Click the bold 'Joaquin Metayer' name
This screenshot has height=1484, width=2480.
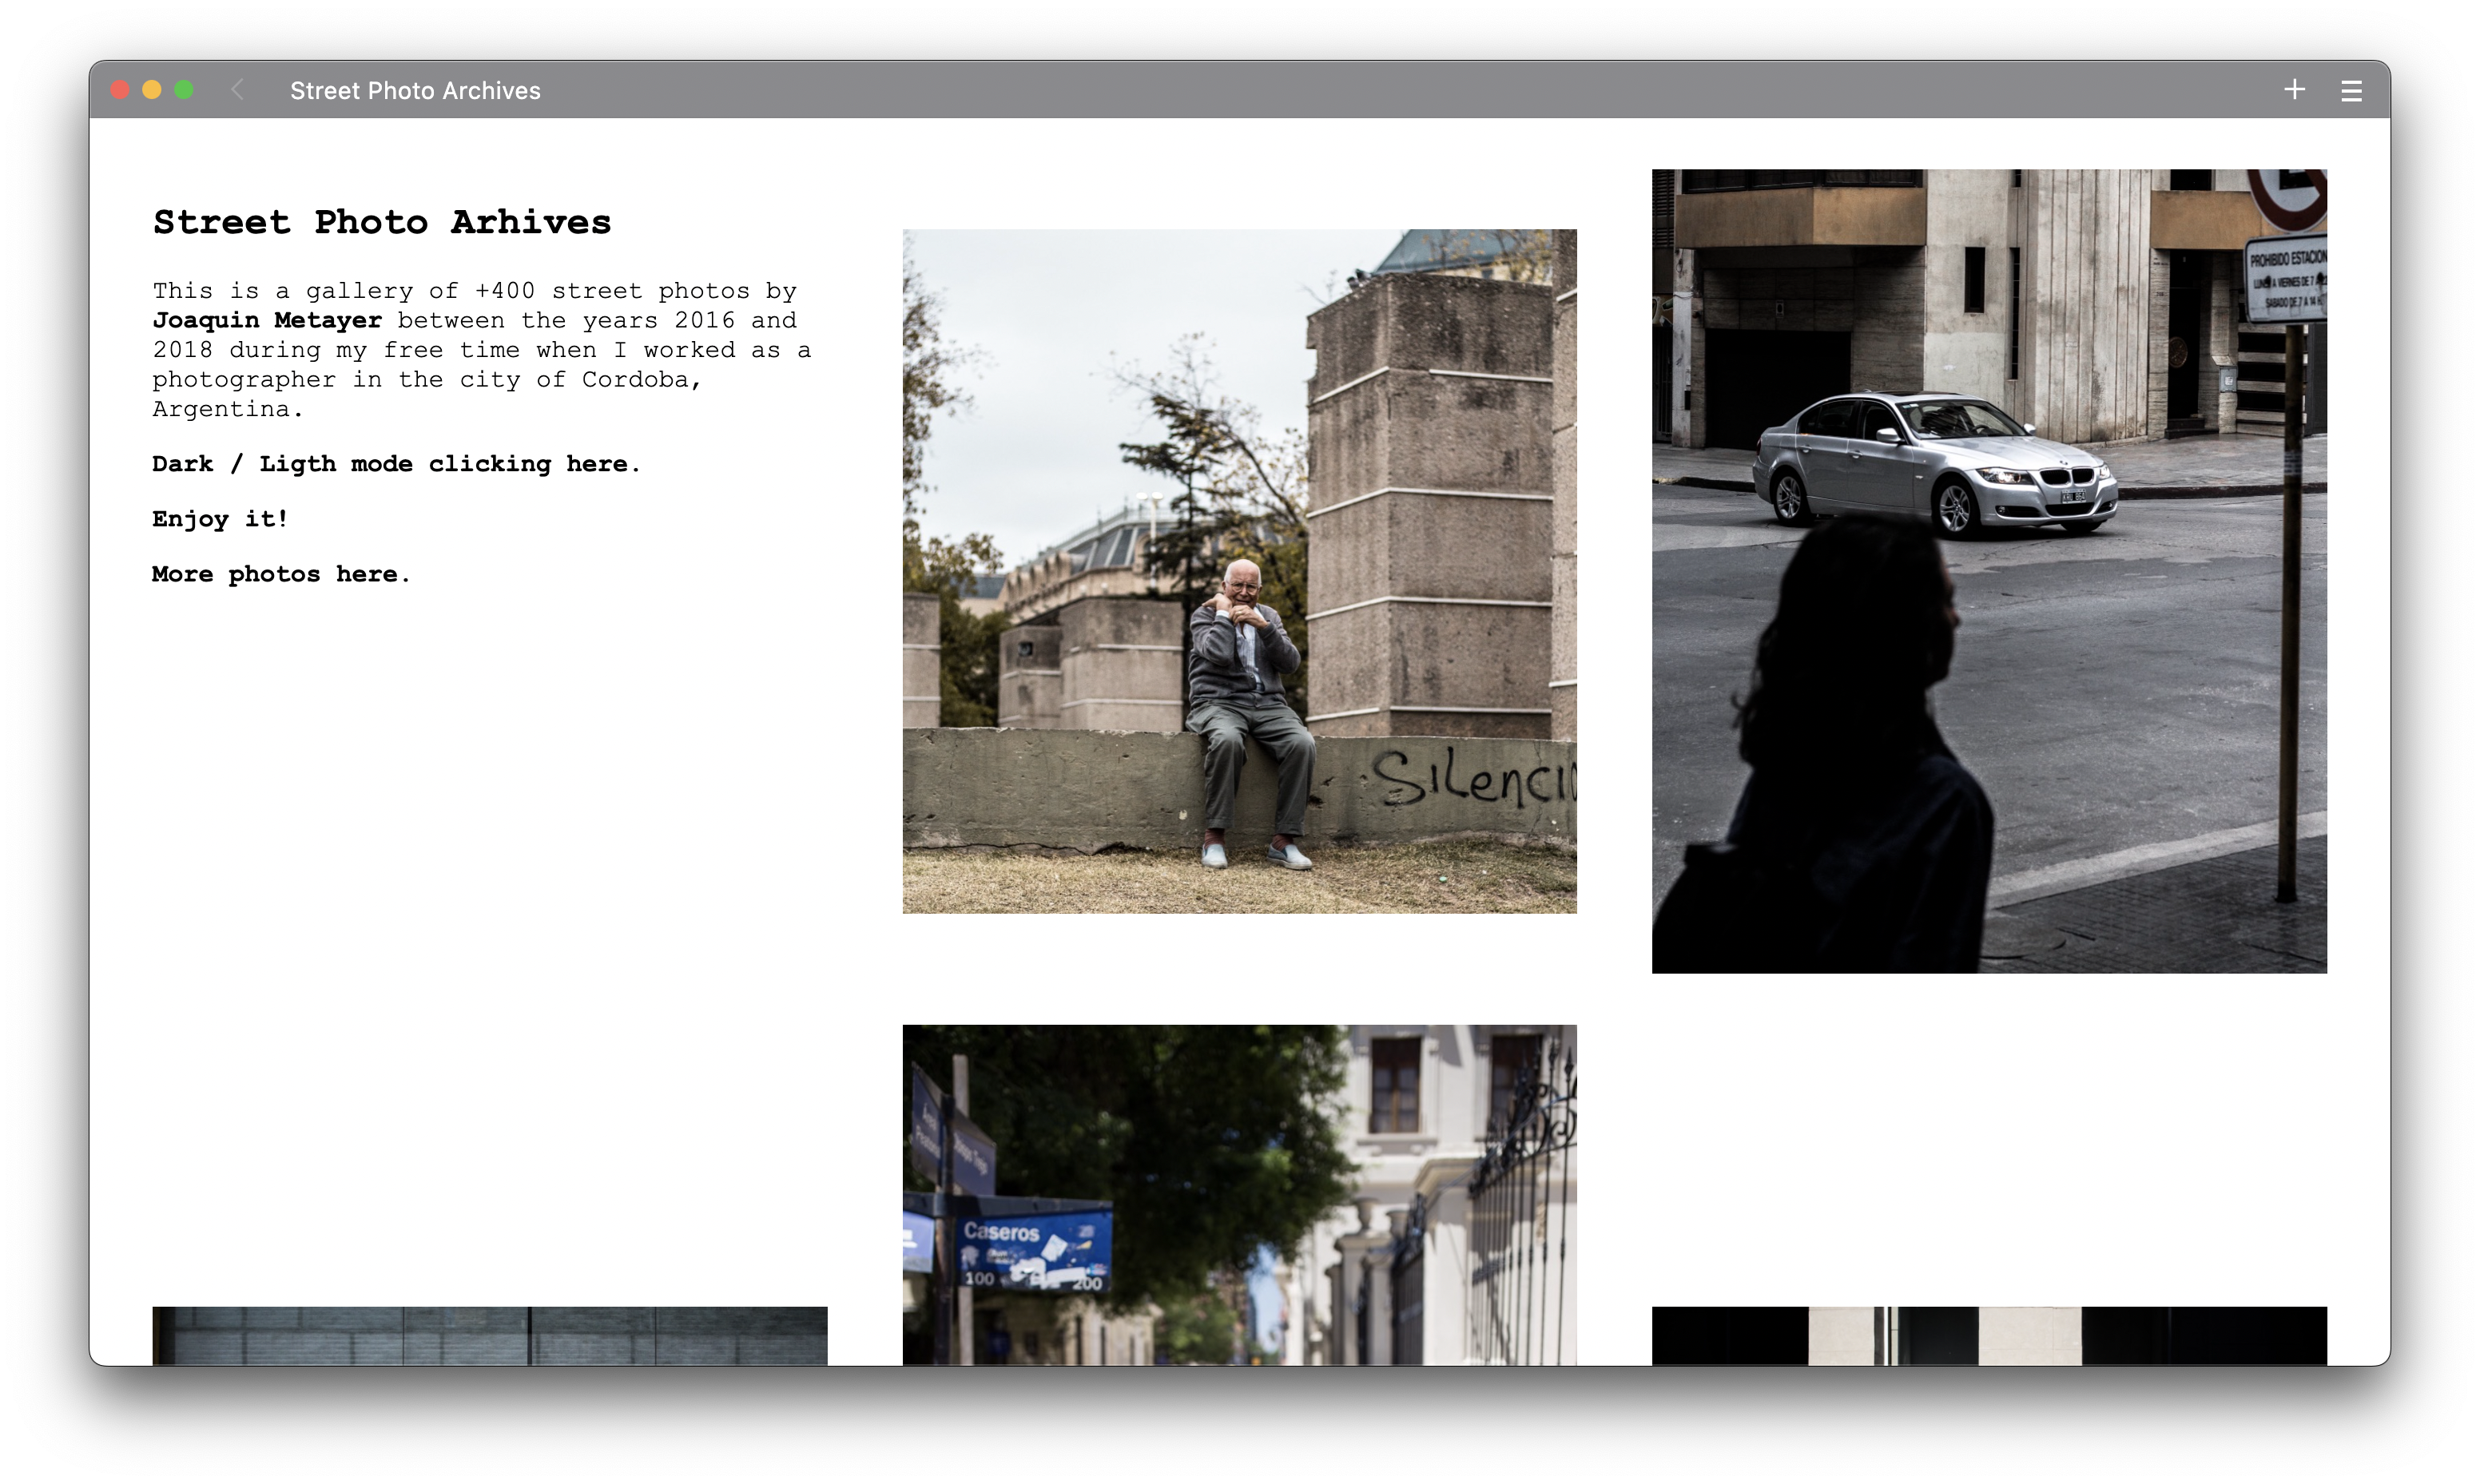click(267, 320)
